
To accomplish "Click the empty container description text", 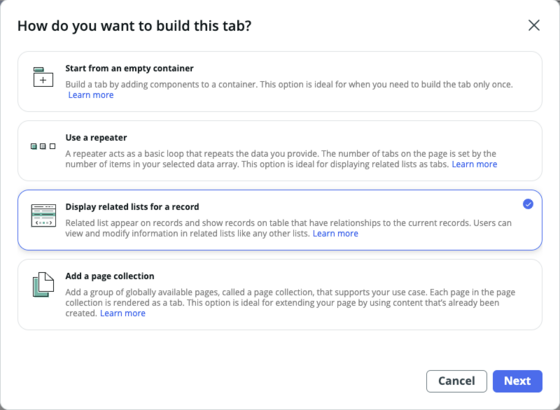I will pos(289,85).
